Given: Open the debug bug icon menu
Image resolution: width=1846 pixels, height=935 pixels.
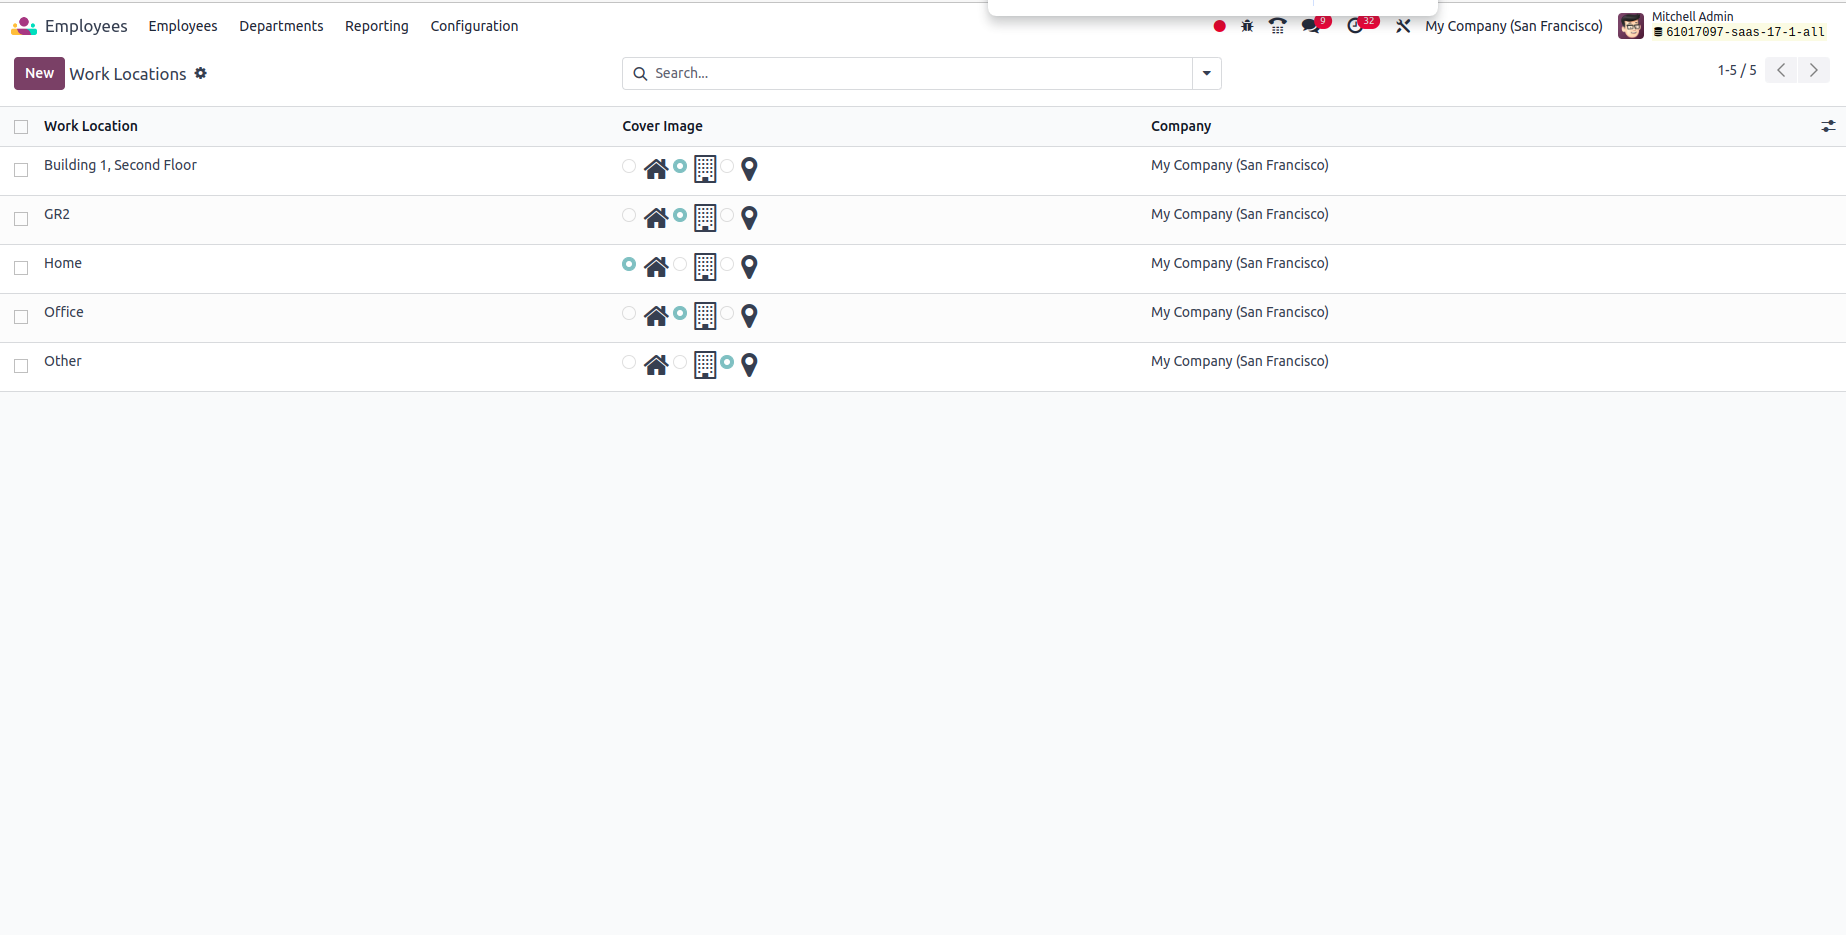Looking at the screenshot, I should (x=1247, y=26).
